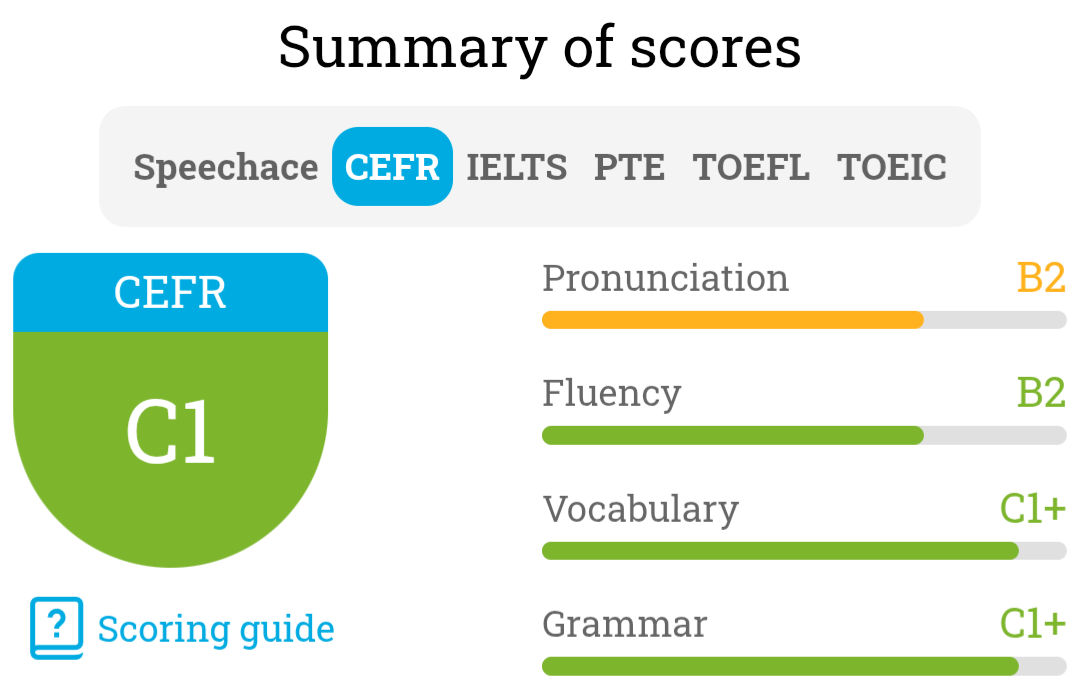Viewport: 1080px width, 695px height.
Task: Click the Fluency progress bar
Action: coord(732,435)
